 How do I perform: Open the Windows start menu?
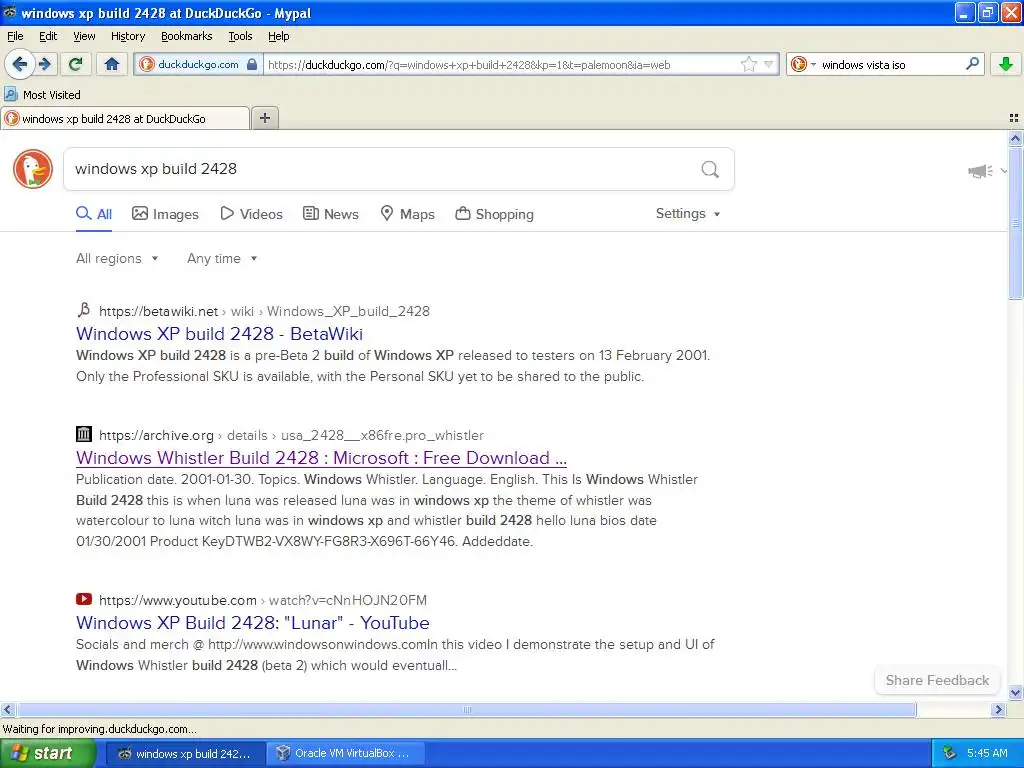coord(46,753)
